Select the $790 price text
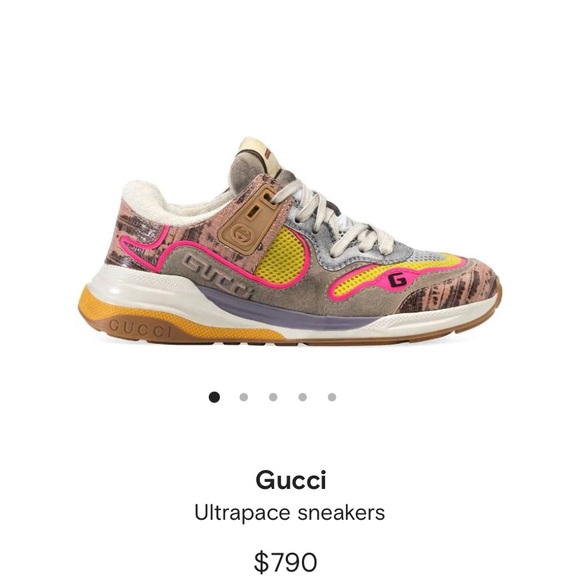Viewport: 580px width, 580px height. [286, 562]
